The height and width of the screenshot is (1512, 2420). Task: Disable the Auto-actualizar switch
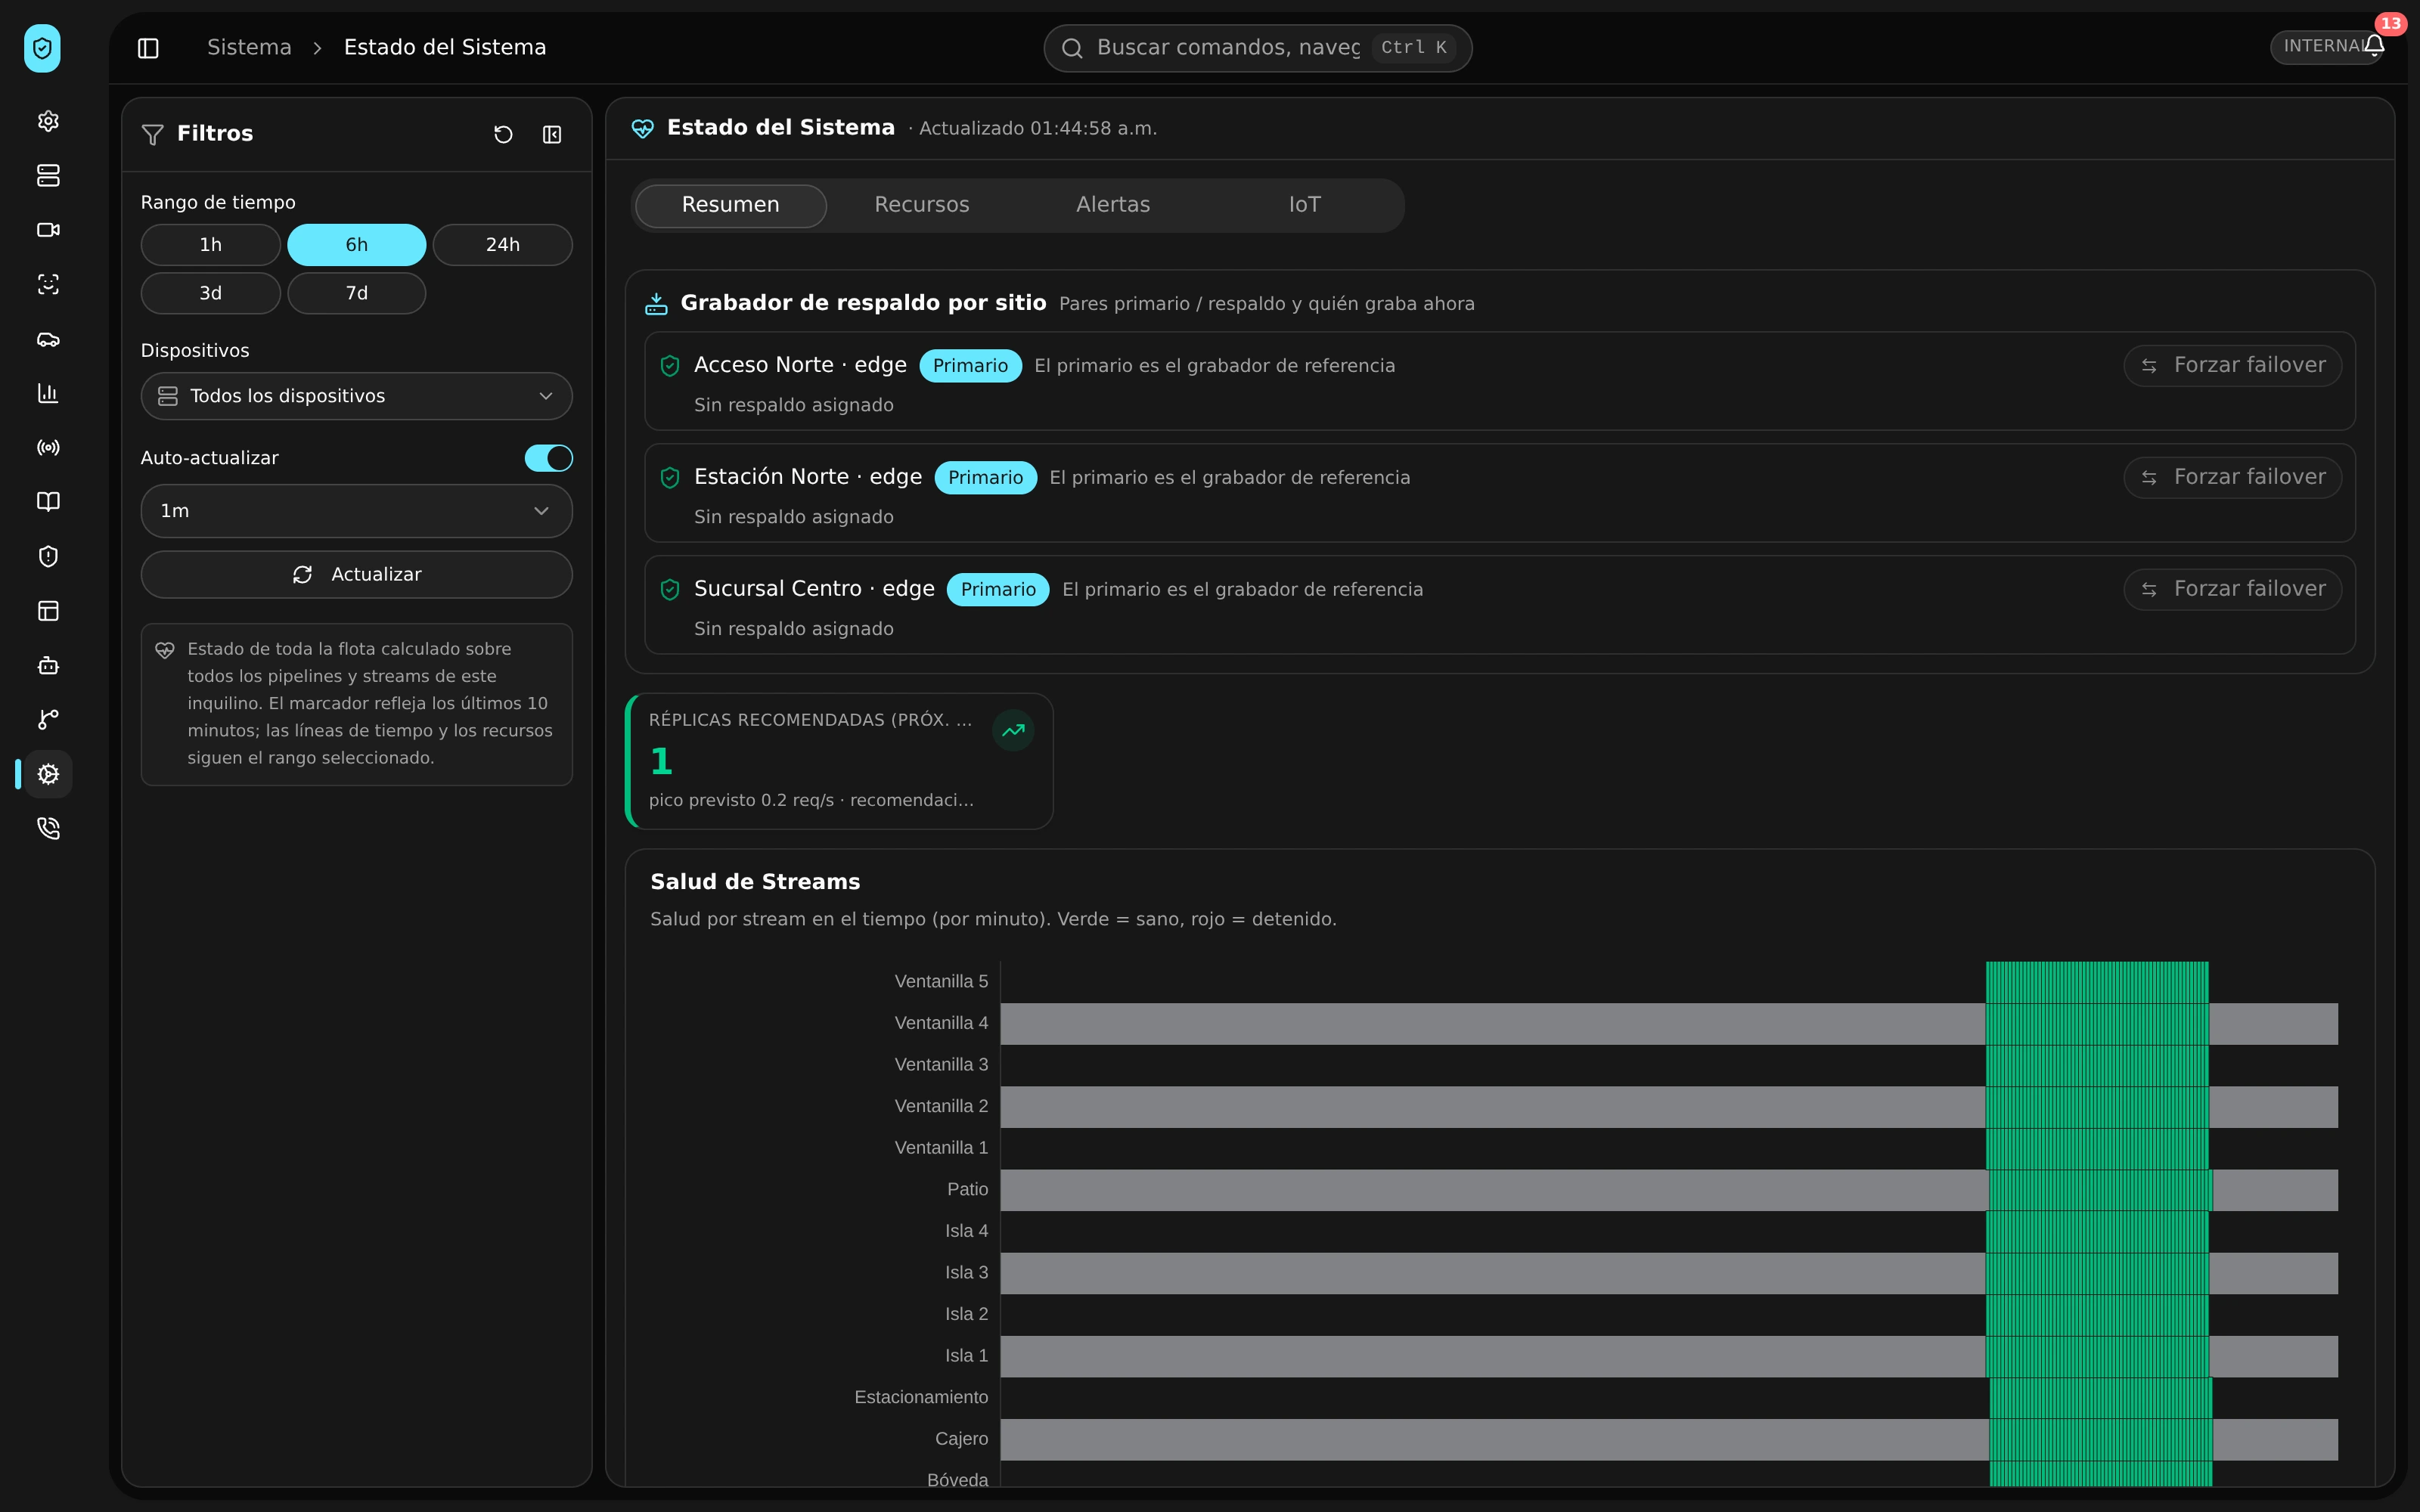coord(549,458)
